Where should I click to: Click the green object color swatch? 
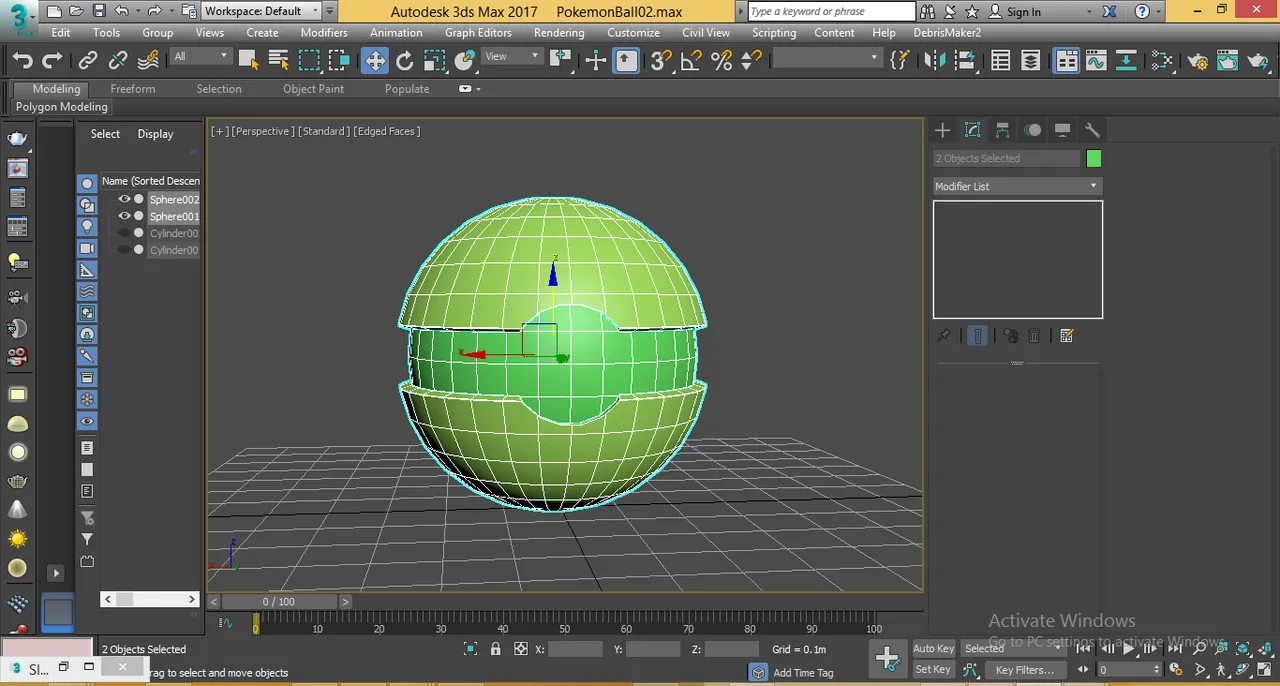coord(1094,158)
